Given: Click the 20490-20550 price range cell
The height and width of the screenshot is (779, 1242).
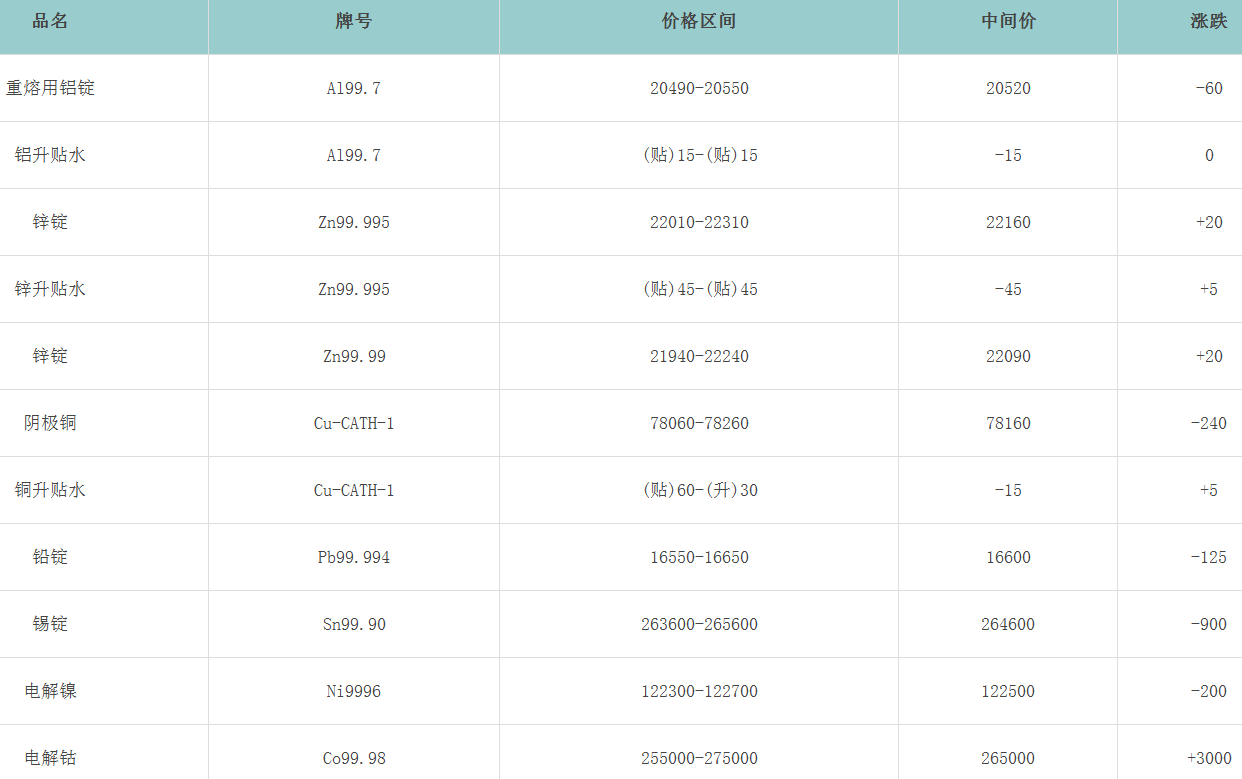Looking at the screenshot, I should click(699, 88).
